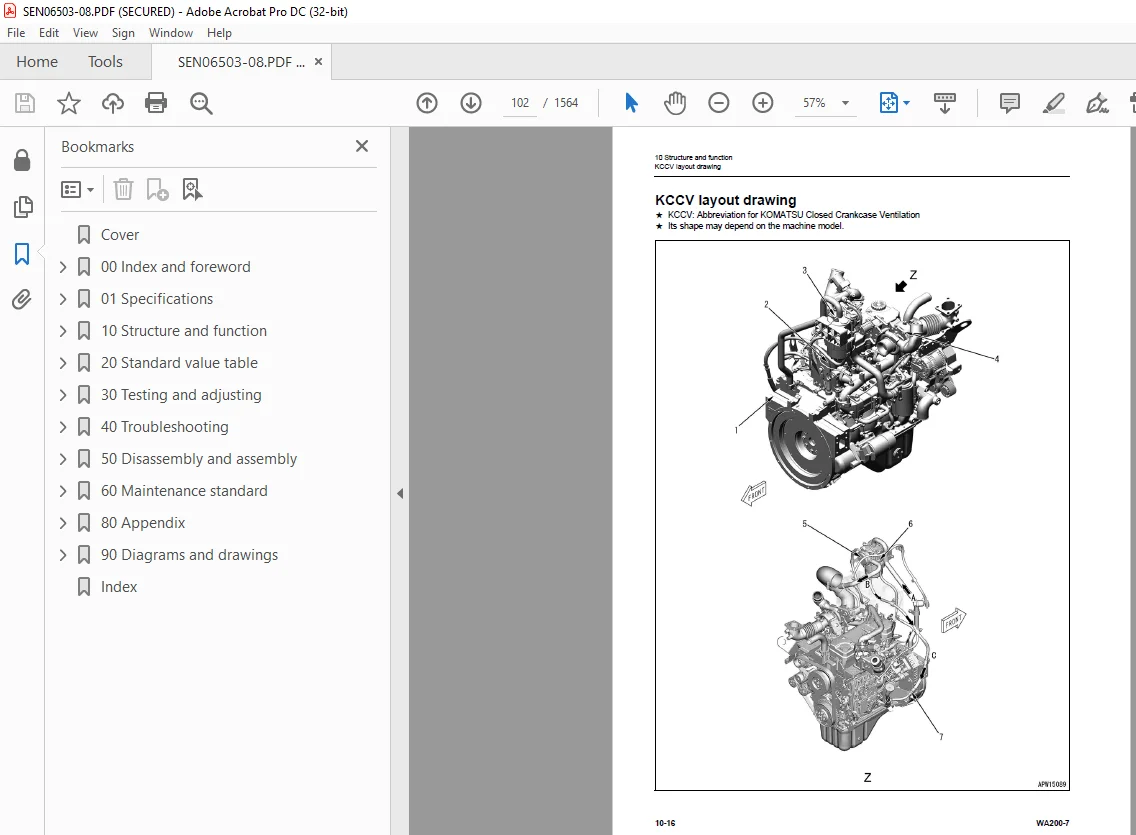Image resolution: width=1136 pixels, height=835 pixels.
Task: Close the Bookmarks panel
Action: point(362,146)
